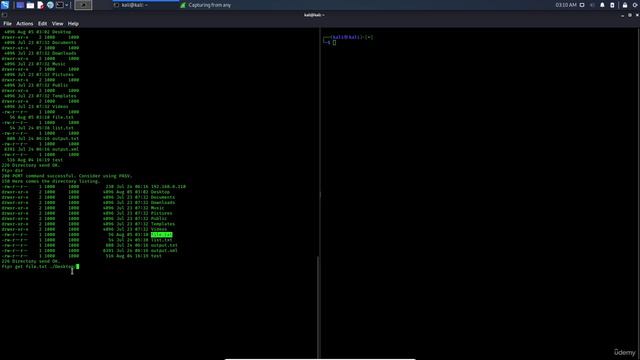Launch terminal emulator from top panel
This screenshot has height=360, width=640.
[60, 5]
